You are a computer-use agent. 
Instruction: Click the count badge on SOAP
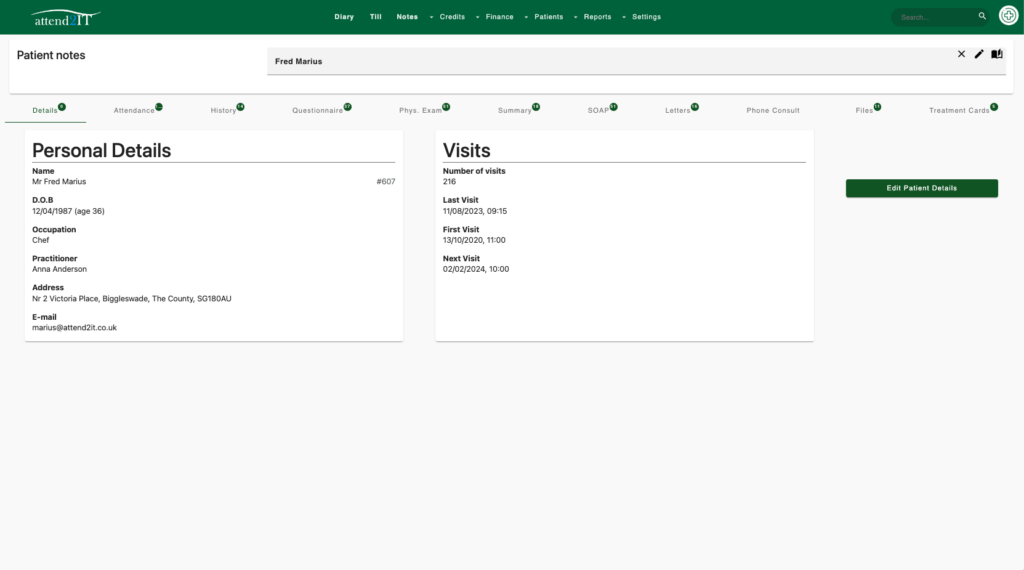coord(613,106)
